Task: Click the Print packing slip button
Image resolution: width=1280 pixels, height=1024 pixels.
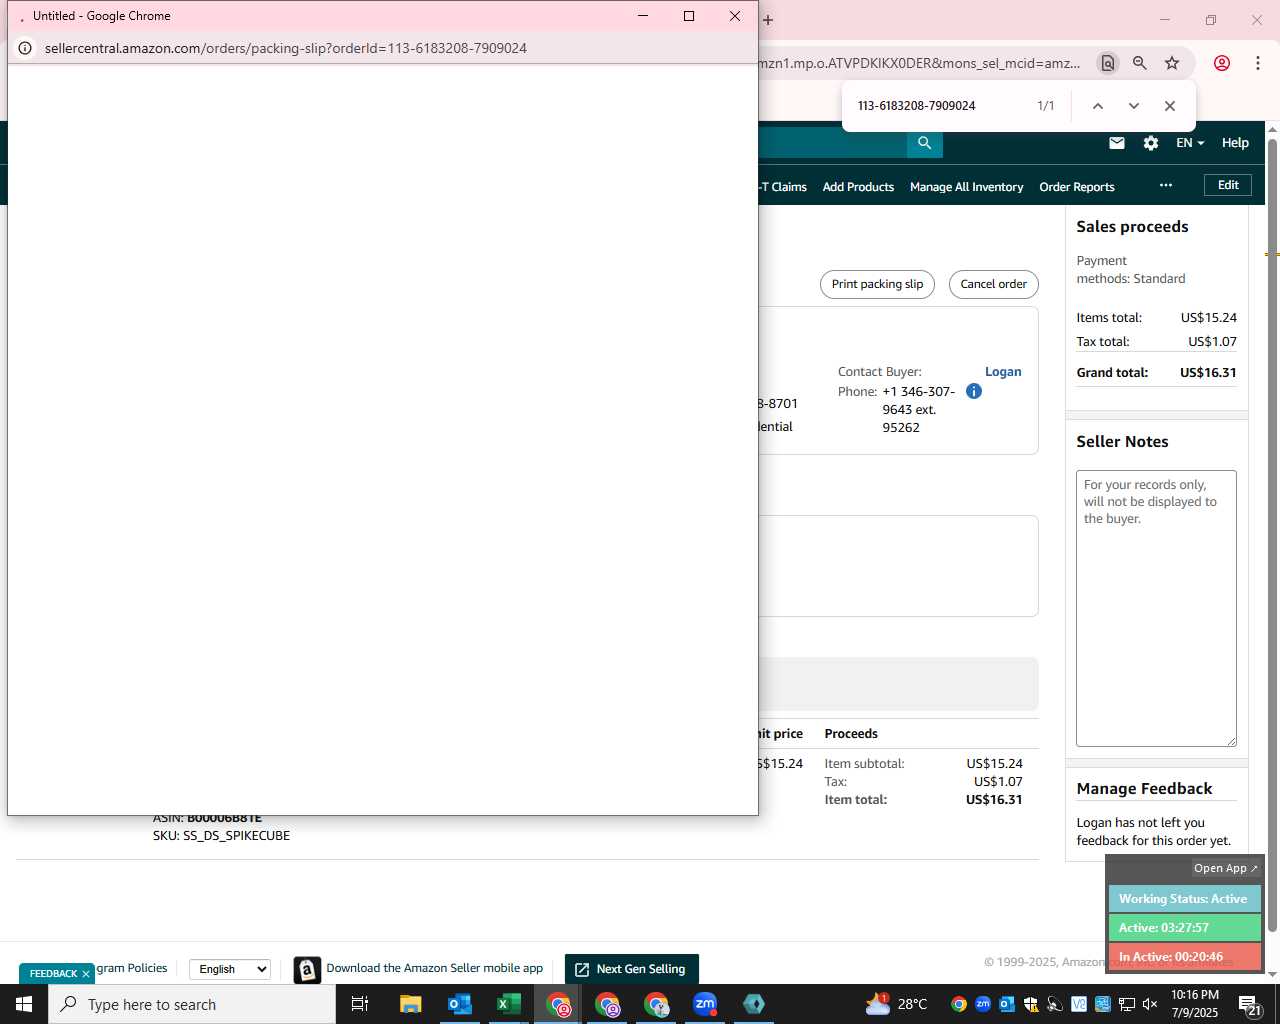Action: pyautogui.click(x=877, y=284)
